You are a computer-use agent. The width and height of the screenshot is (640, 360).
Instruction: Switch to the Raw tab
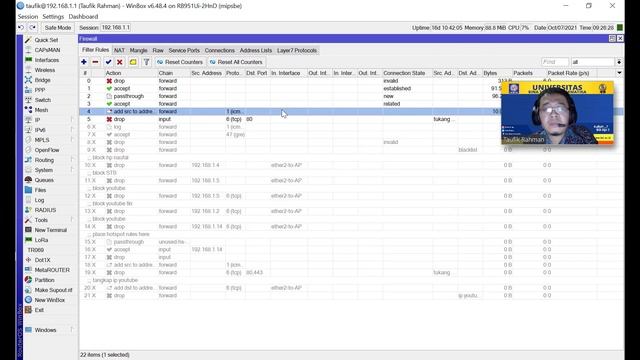[x=158, y=50]
